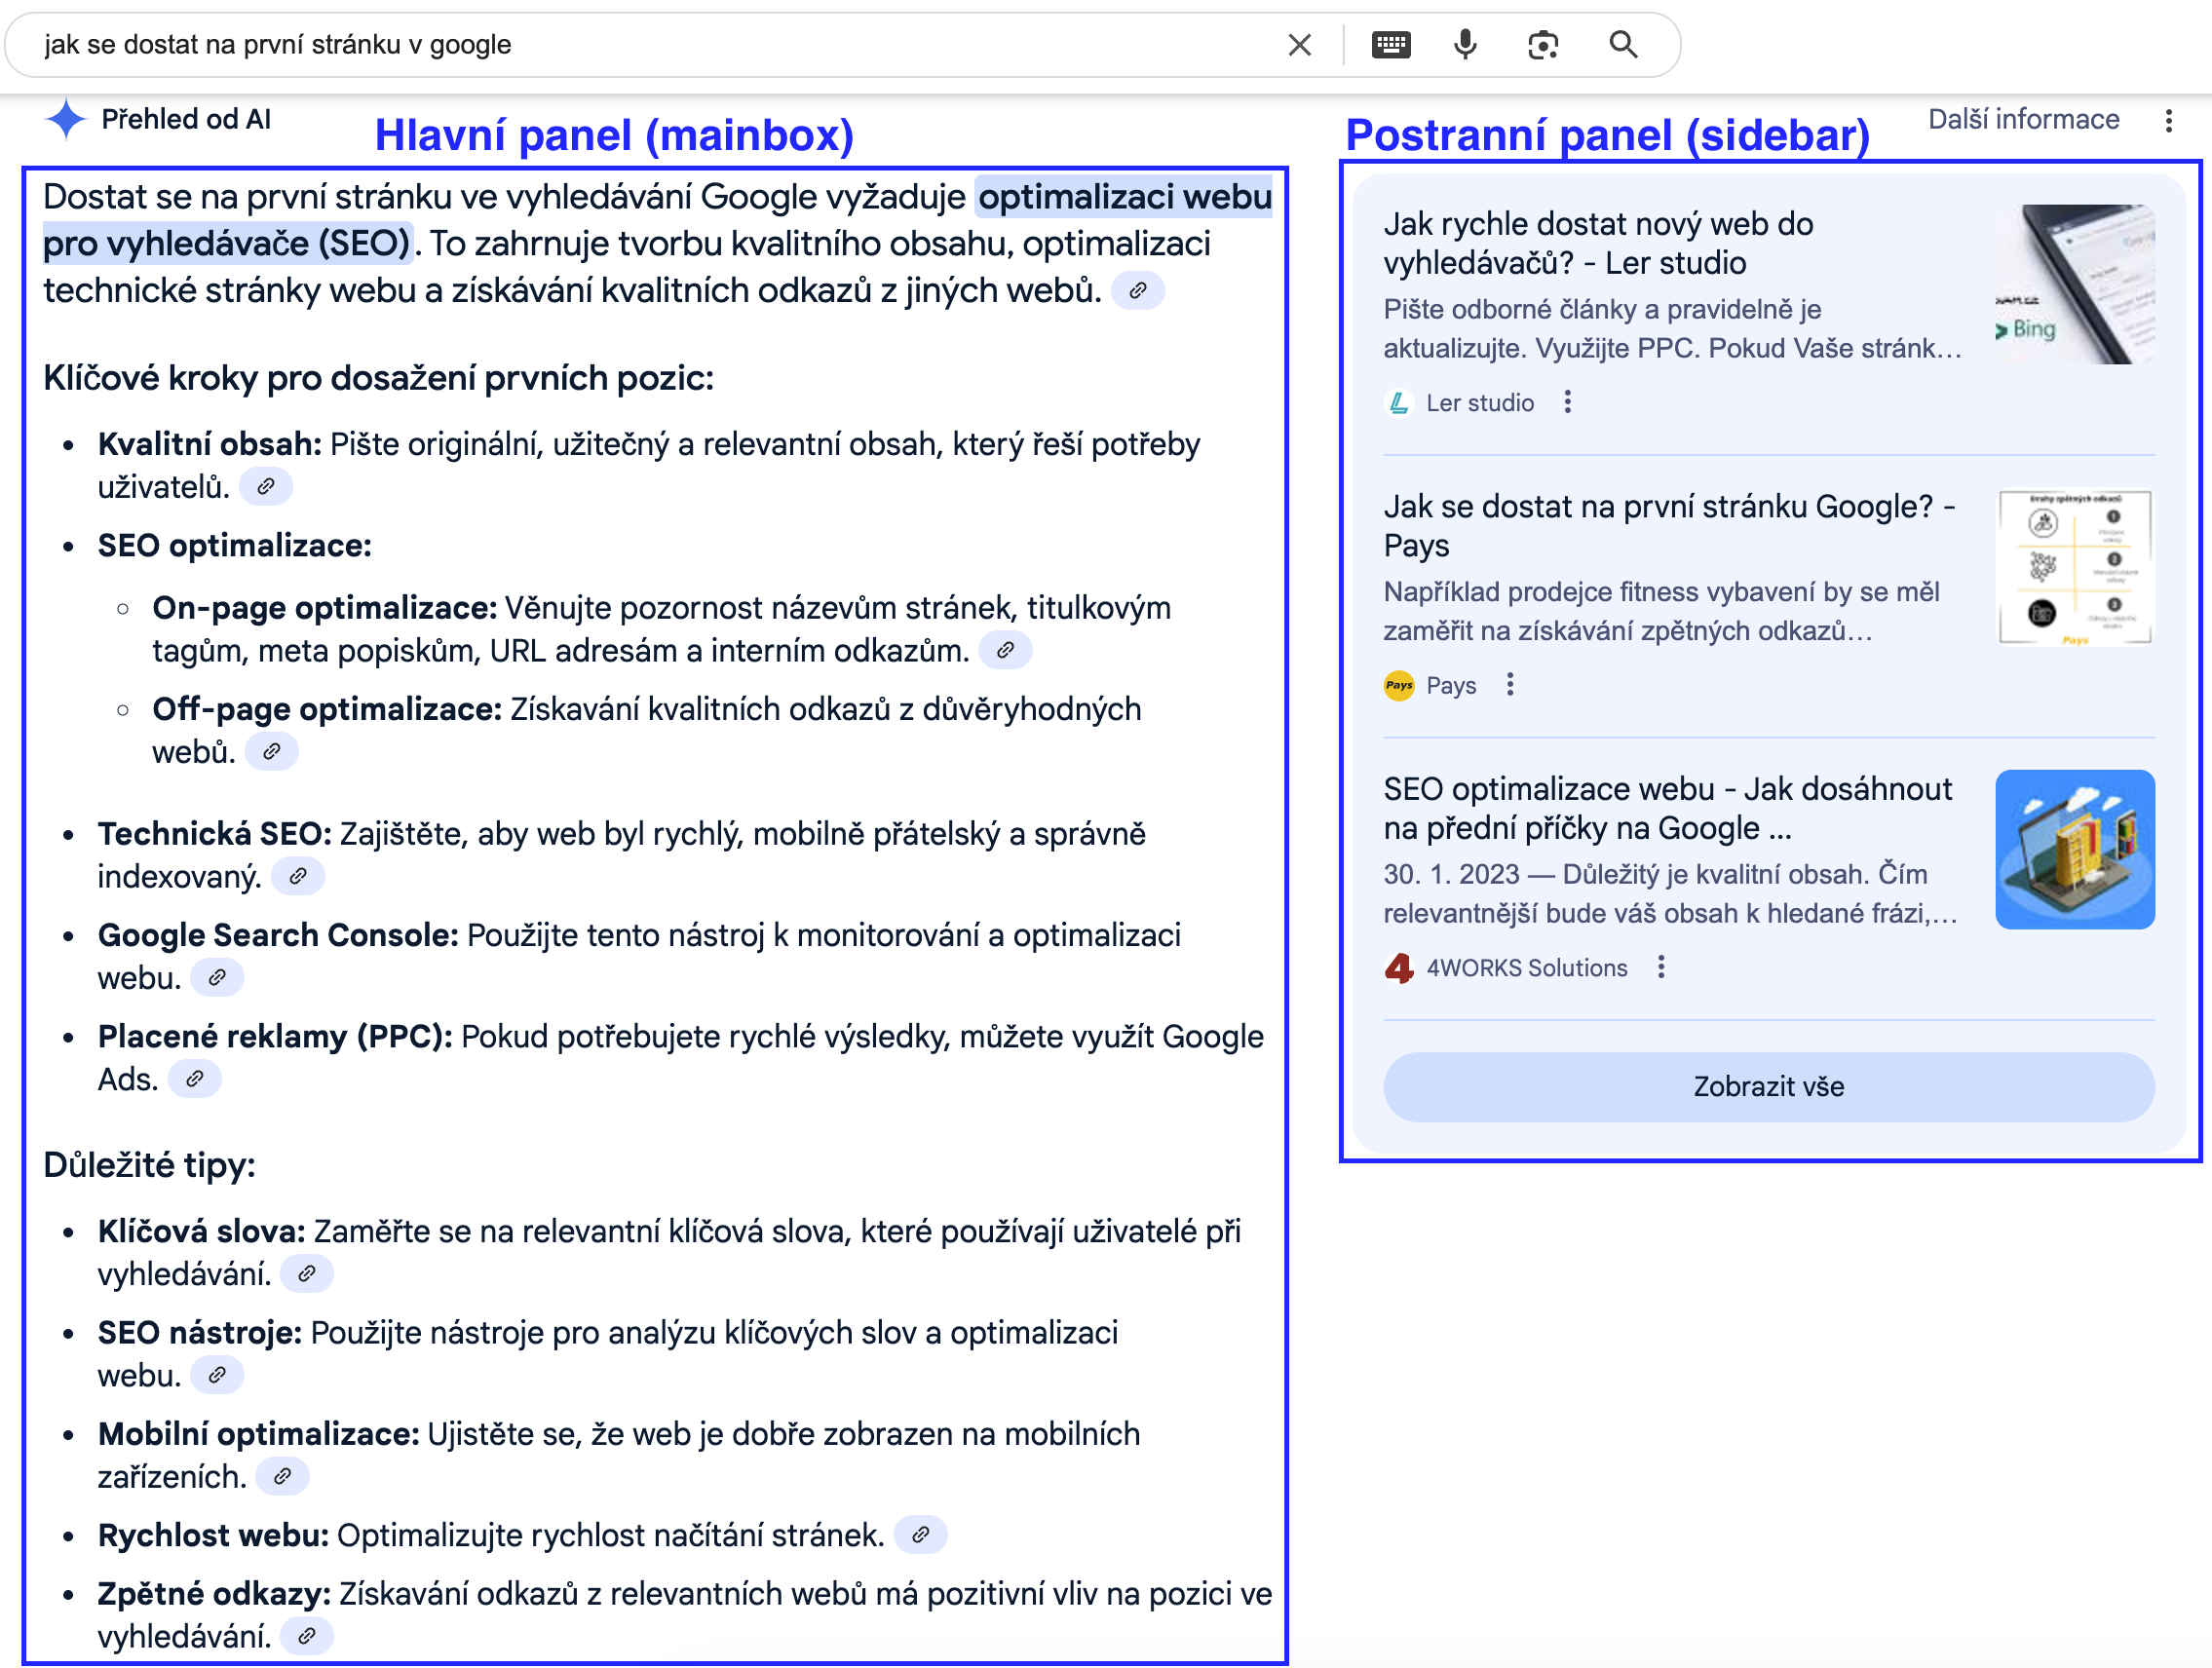Click the bold text Google Search Console:

277,935
